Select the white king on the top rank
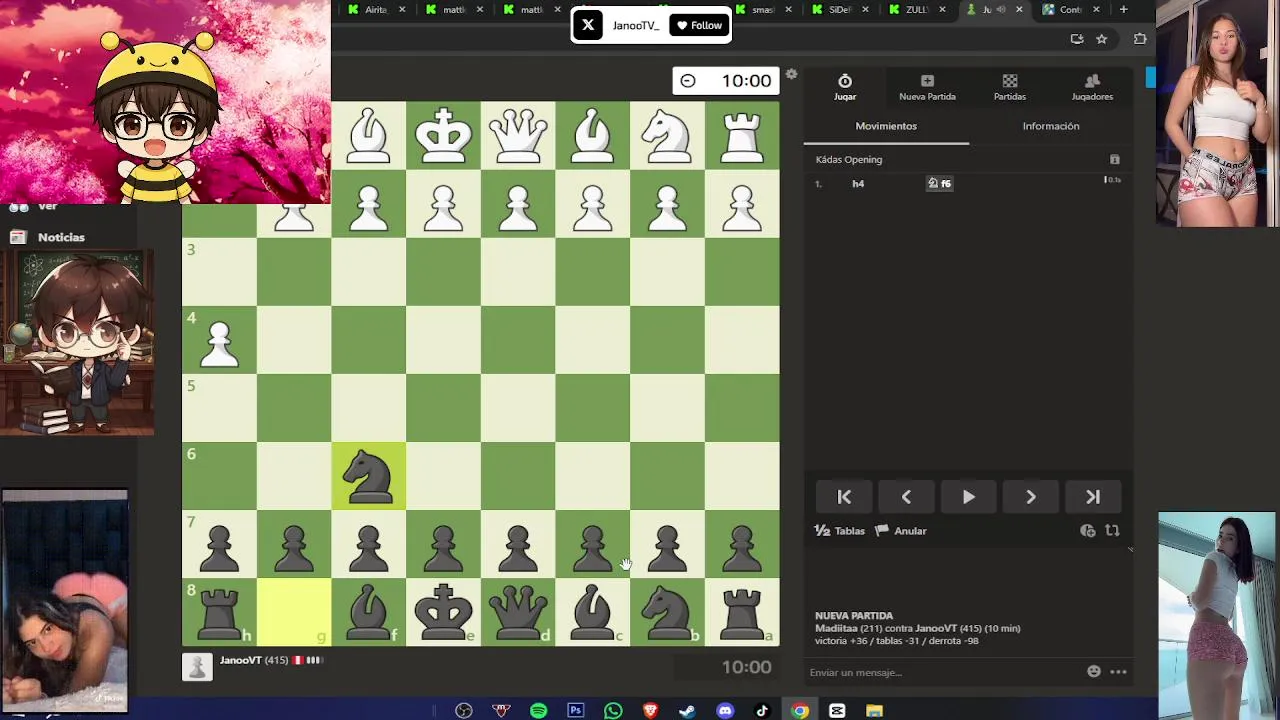1280x720 pixels. (x=443, y=135)
